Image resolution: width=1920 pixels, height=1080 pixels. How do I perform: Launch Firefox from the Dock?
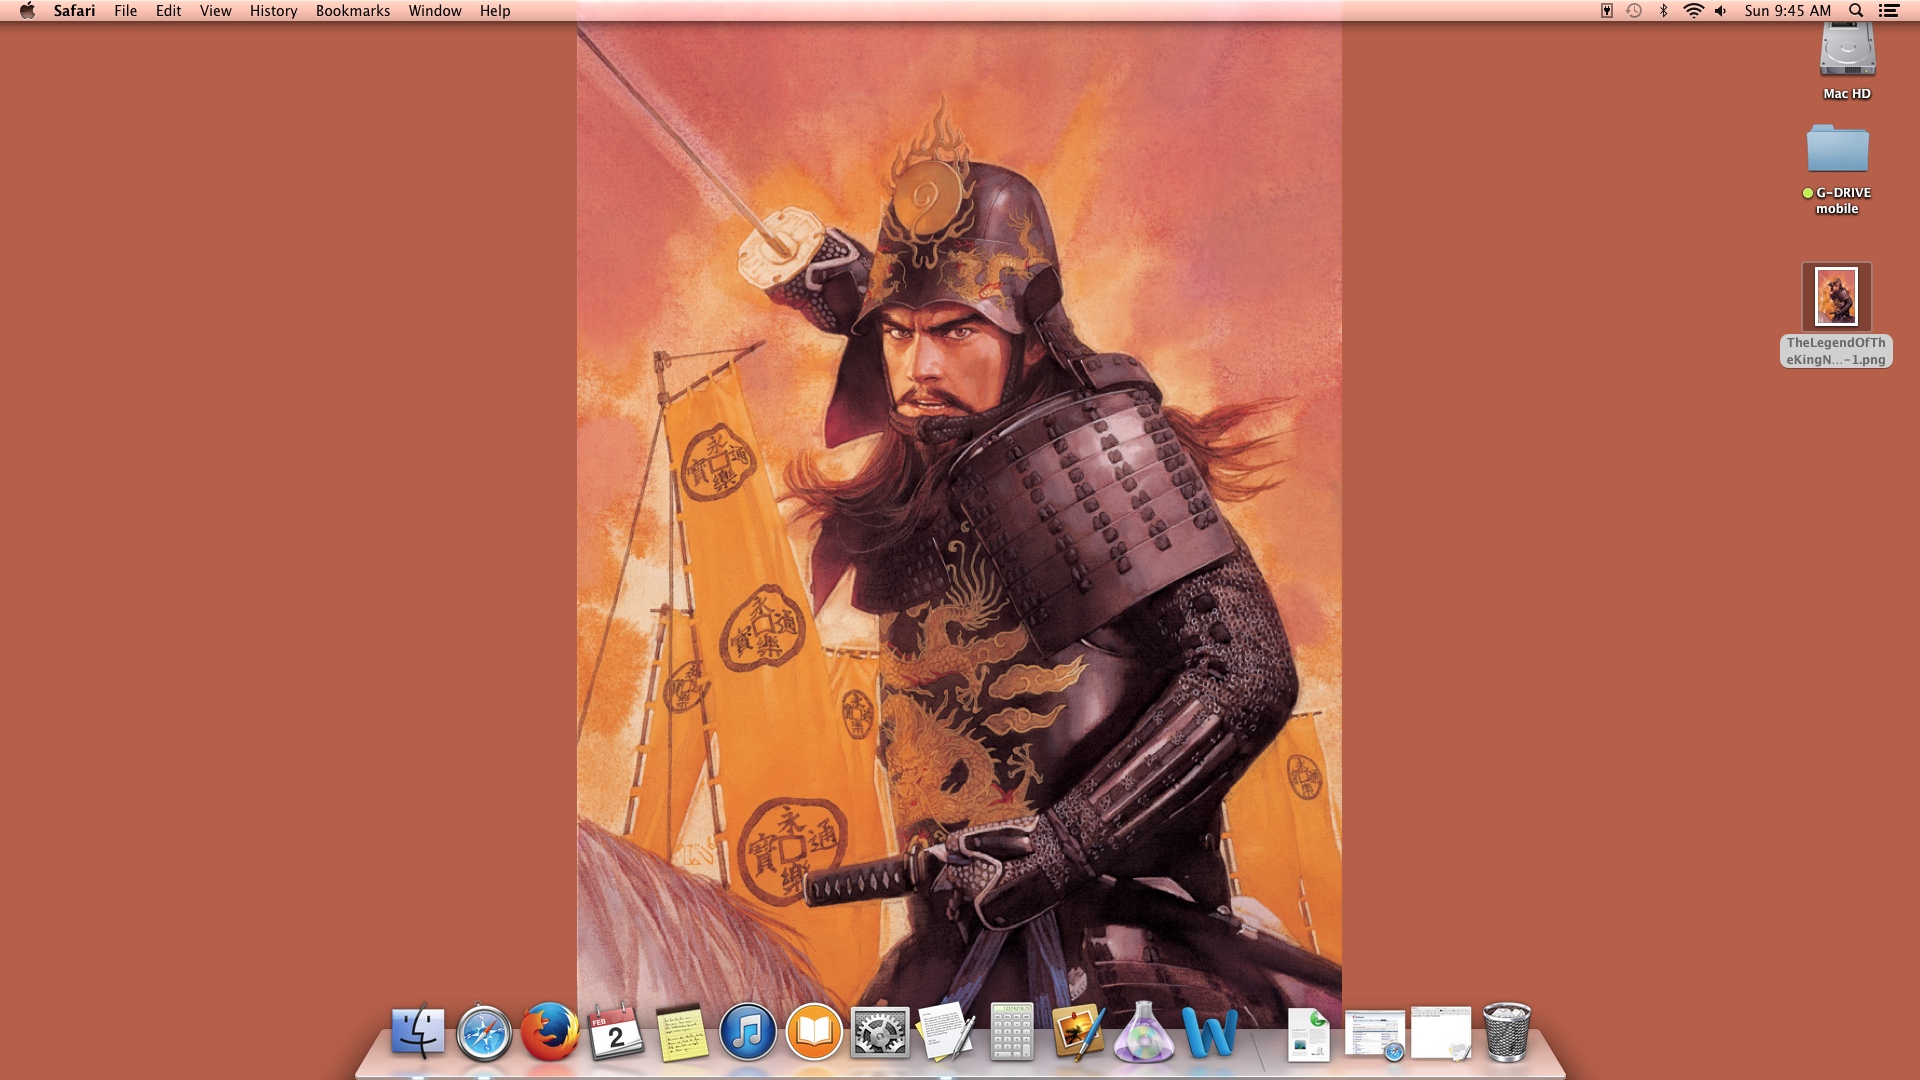[550, 1032]
